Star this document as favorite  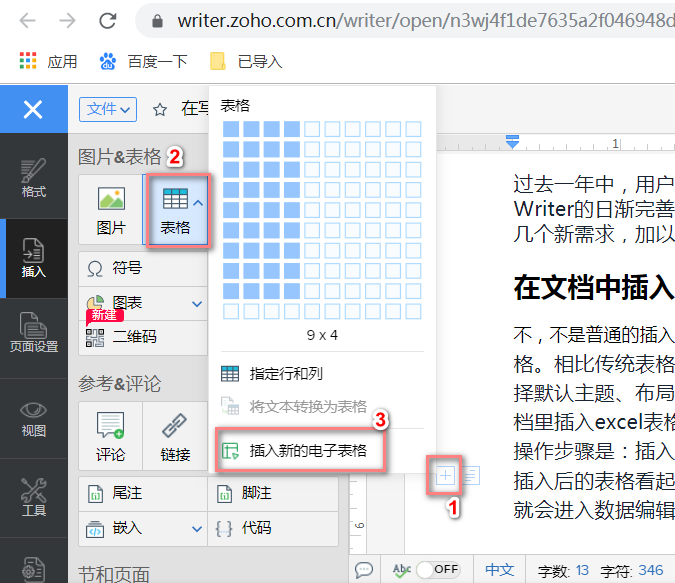click(160, 110)
